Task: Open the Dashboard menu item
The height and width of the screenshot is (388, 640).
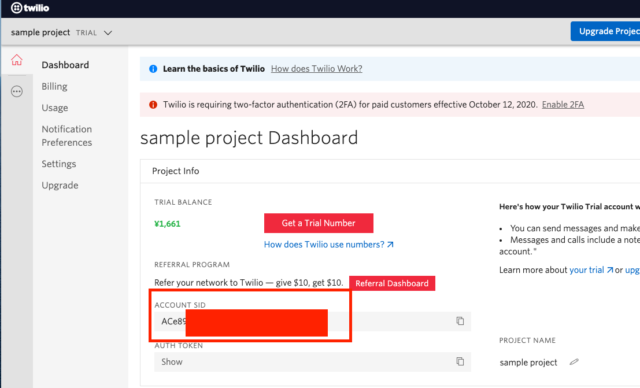Action: pyautogui.click(x=65, y=65)
